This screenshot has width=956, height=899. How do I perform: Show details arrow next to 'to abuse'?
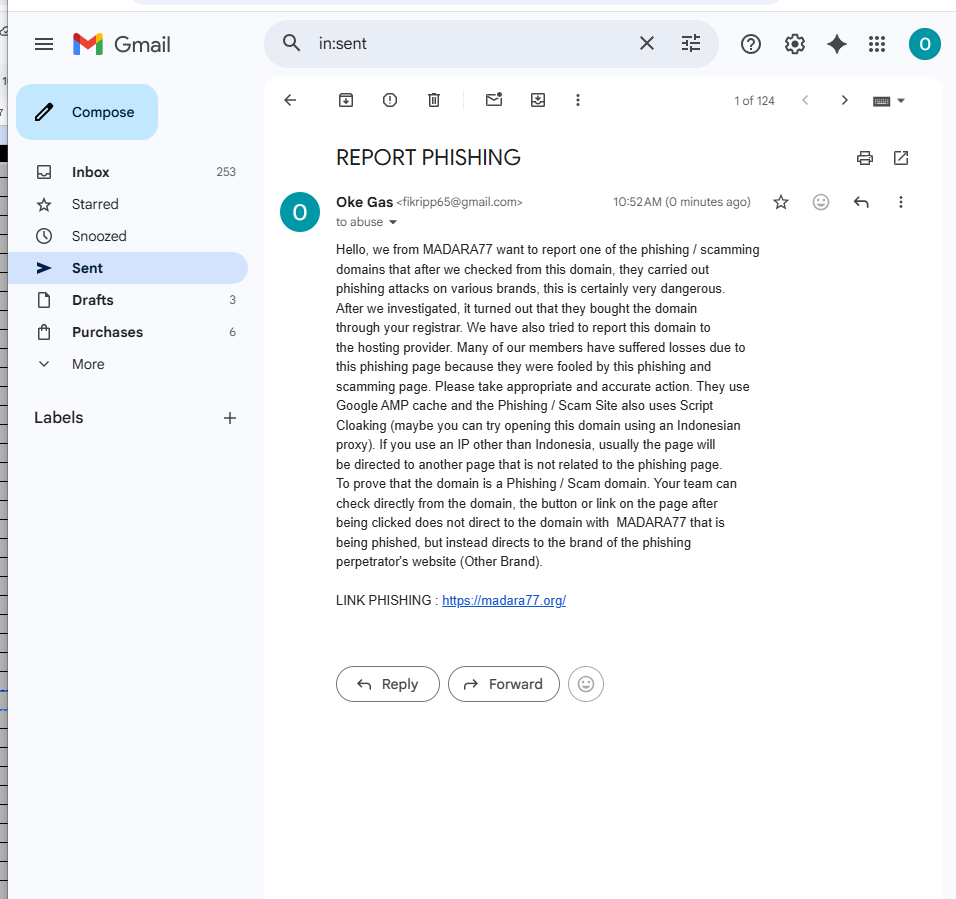coord(393,222)
